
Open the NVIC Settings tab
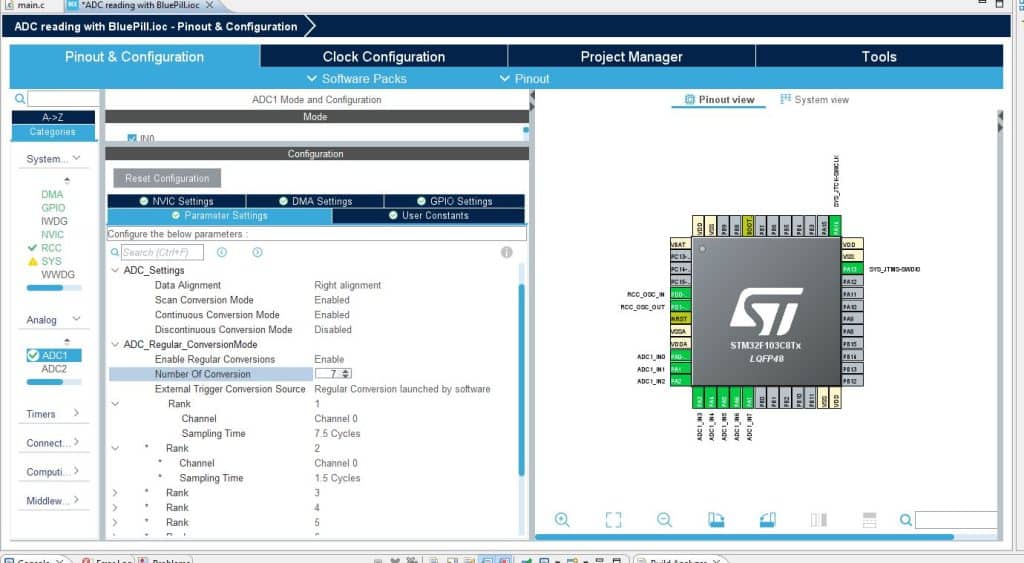pos(176,201)
